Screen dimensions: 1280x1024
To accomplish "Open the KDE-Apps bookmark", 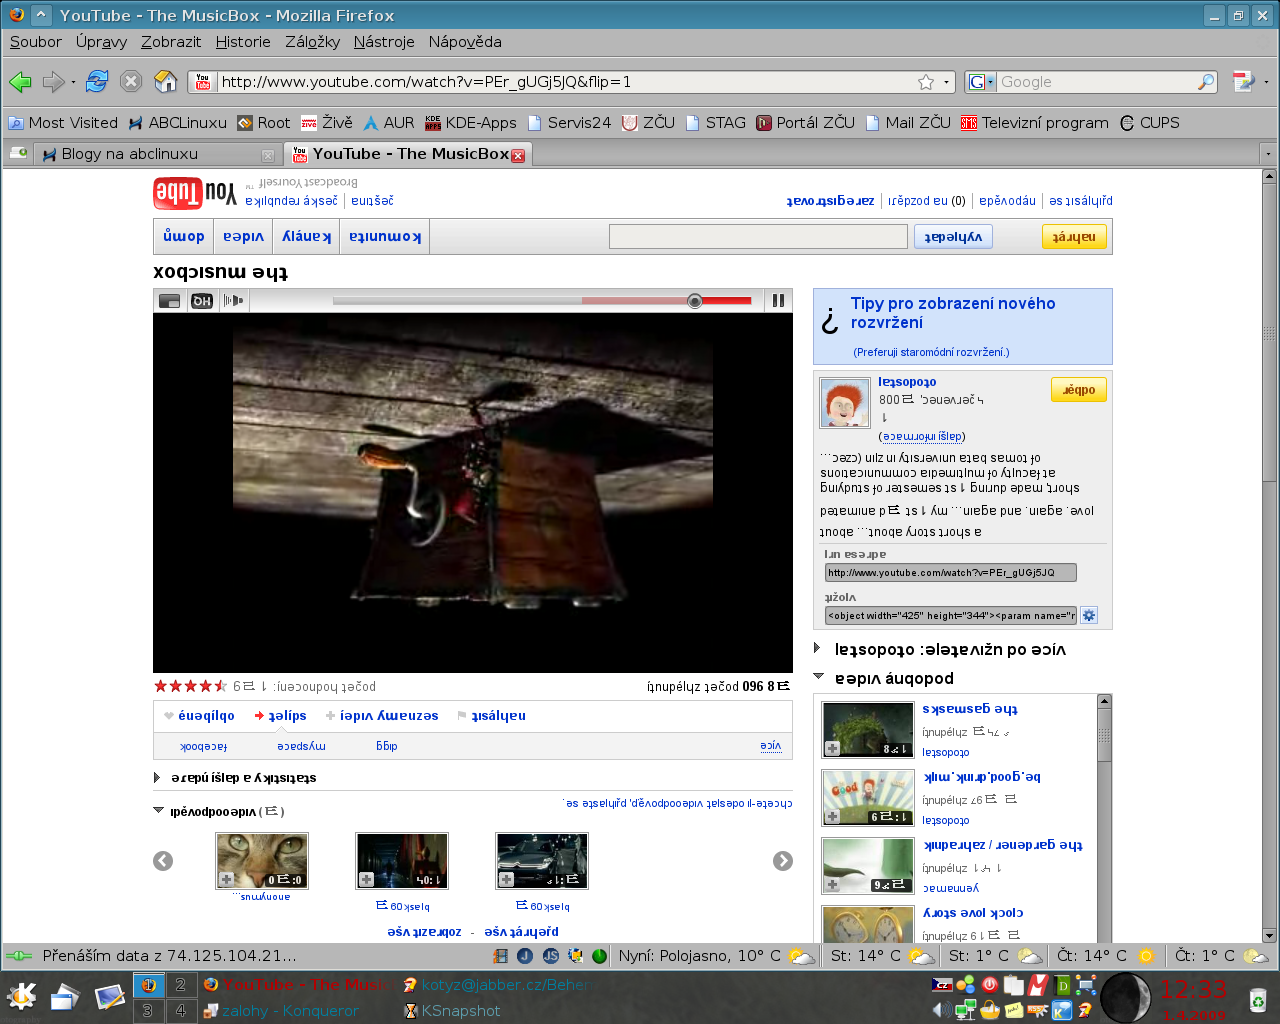I will tap(471, 123).
